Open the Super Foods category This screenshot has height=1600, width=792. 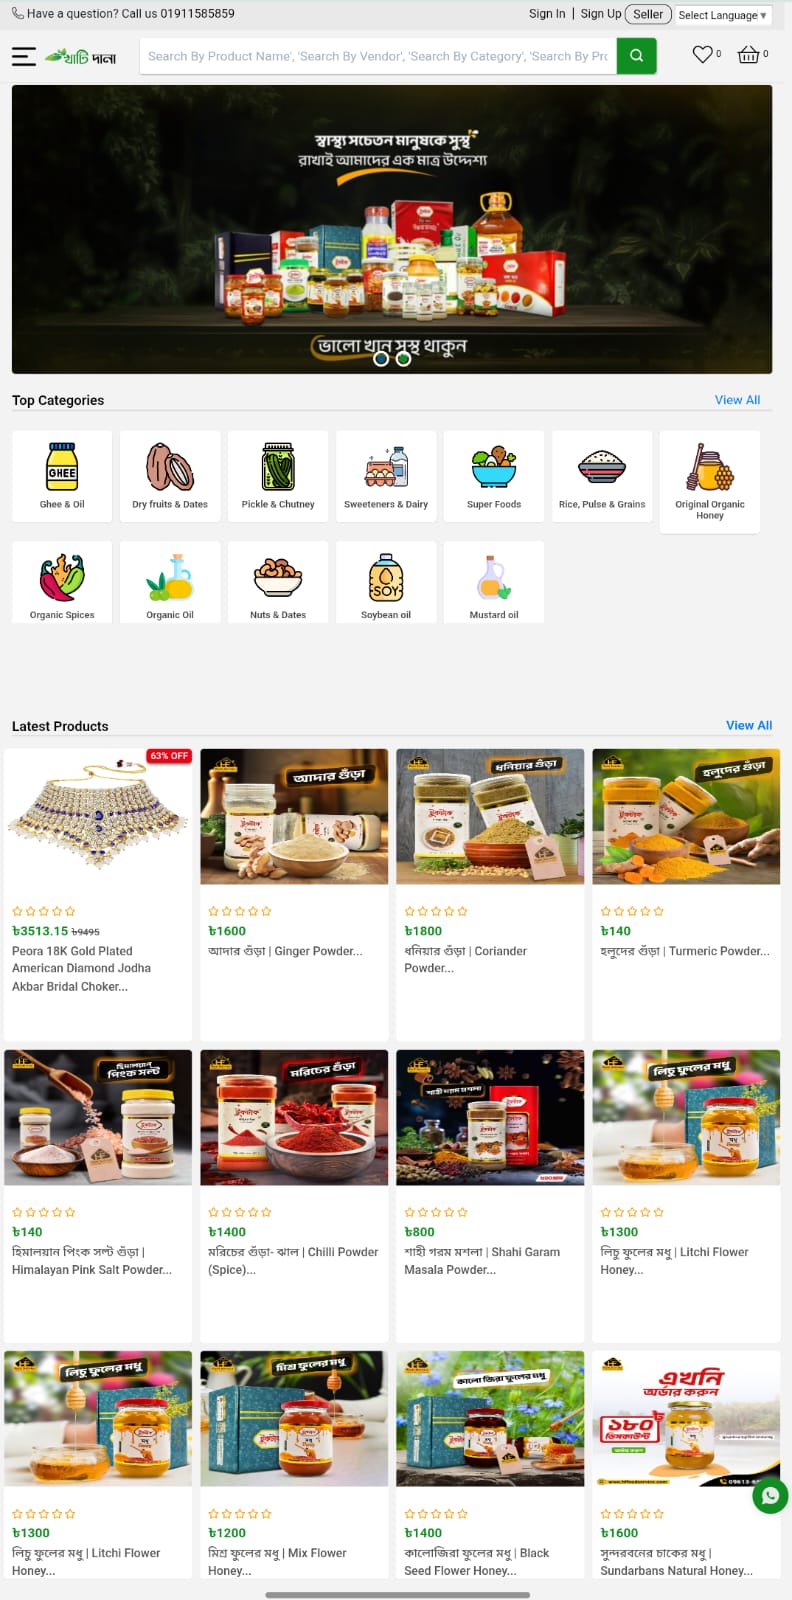(494, 476)
